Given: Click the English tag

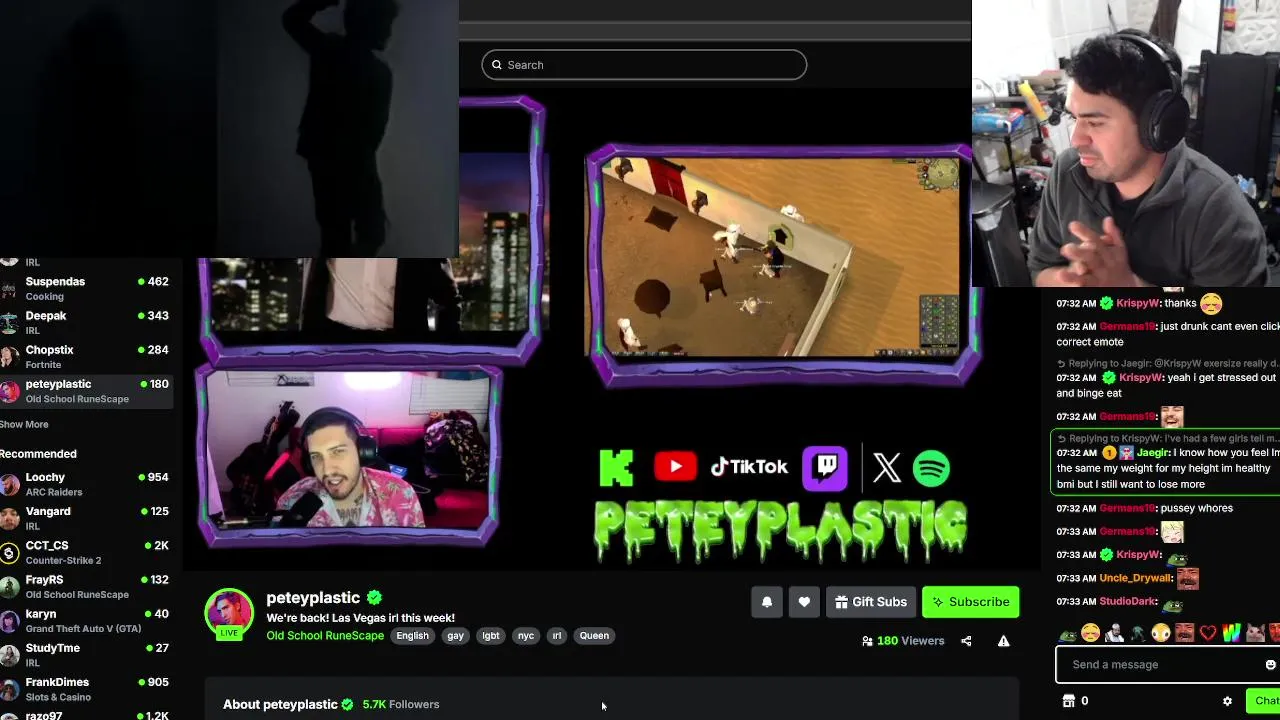Looking at the screenshot, I should point(412,636).
